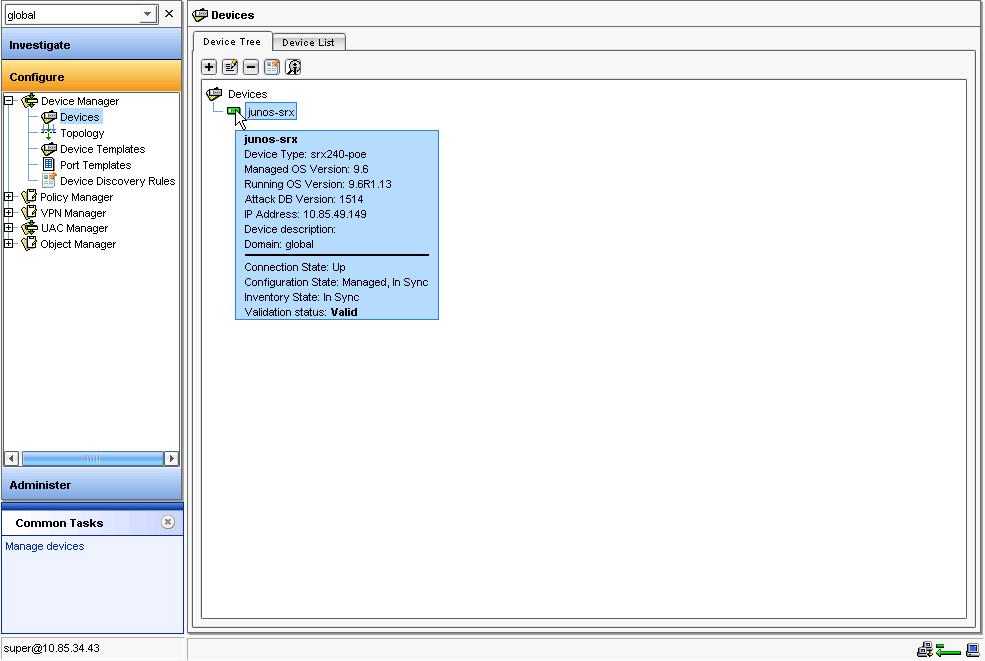Click the green junos-srx device icon

click(x=234, y=111)
